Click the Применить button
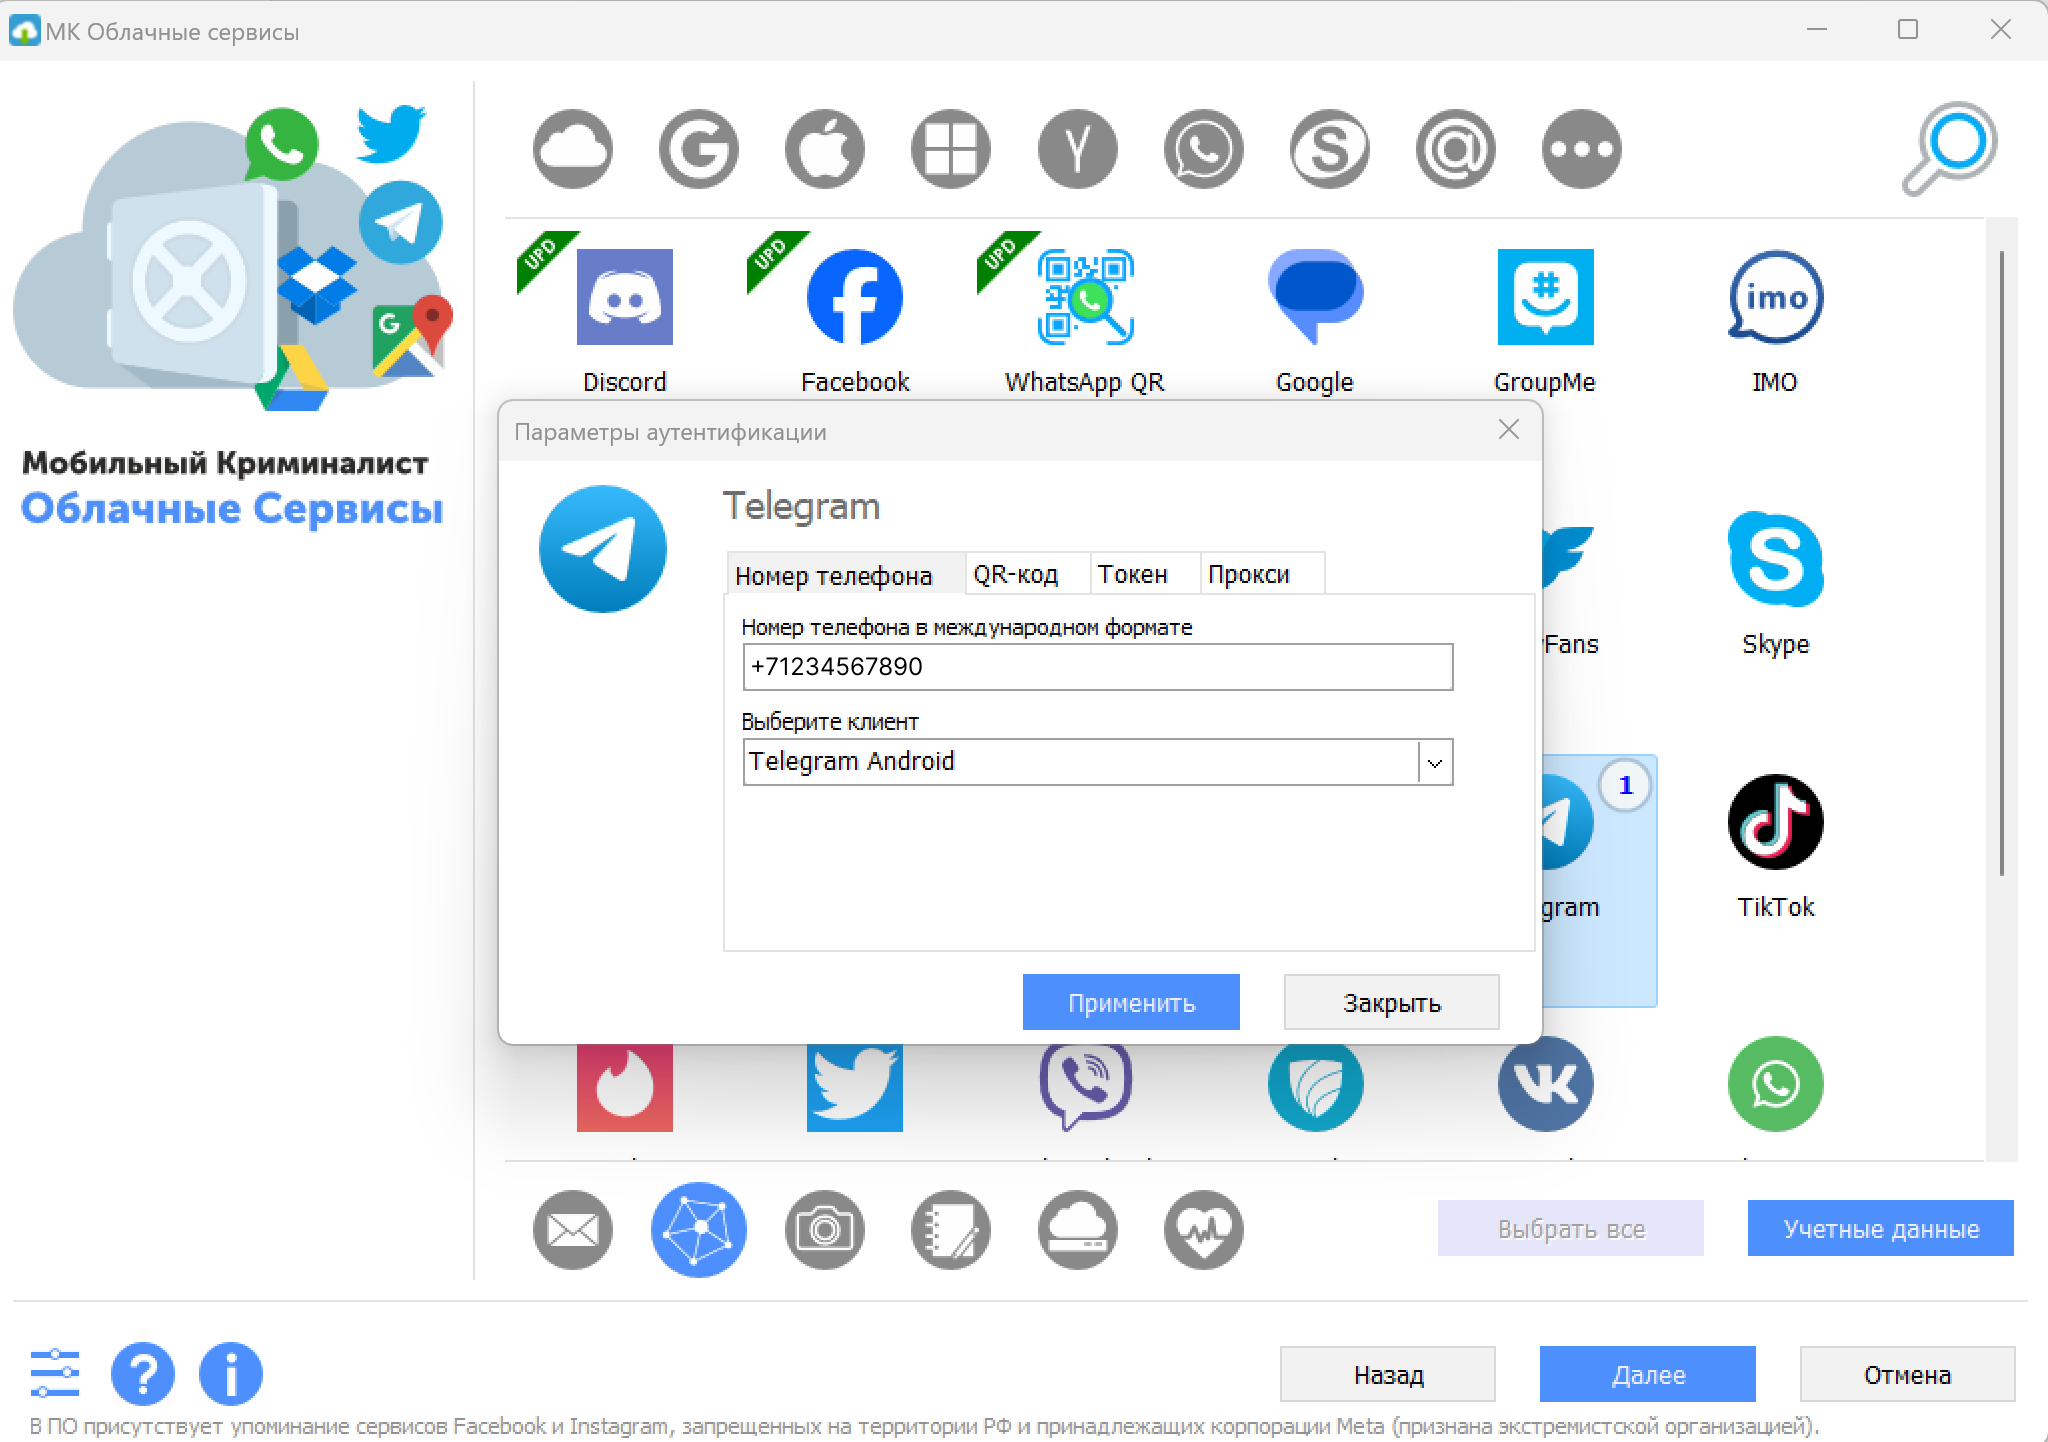 click(x=1131, y=1002)
